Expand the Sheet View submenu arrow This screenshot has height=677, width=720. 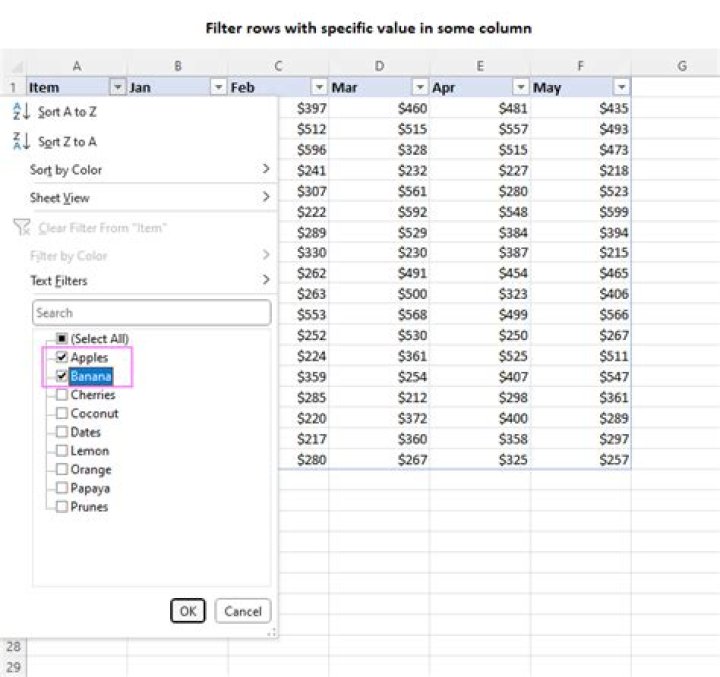266,197
